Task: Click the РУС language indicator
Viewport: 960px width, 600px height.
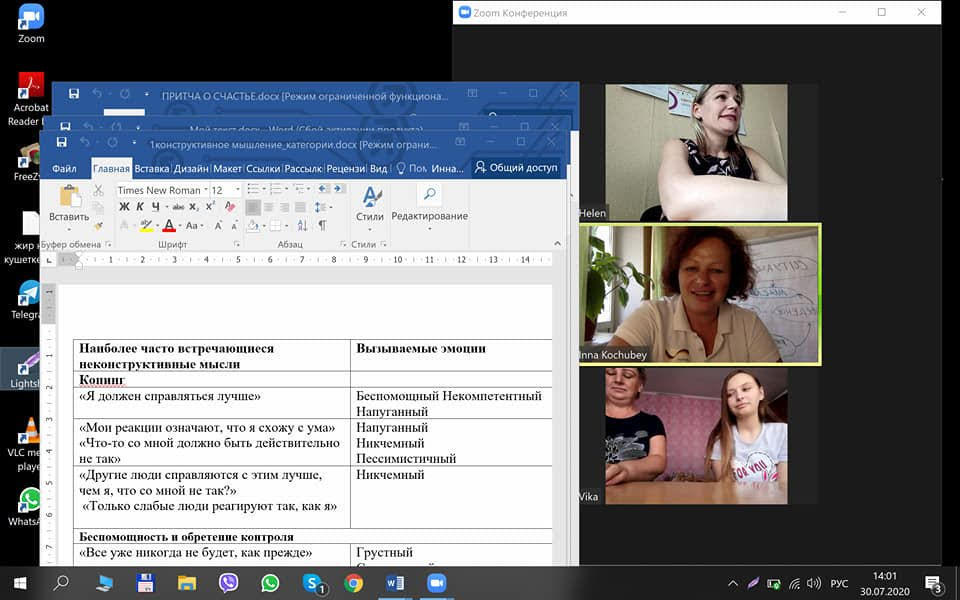Action: click(839, 583)
